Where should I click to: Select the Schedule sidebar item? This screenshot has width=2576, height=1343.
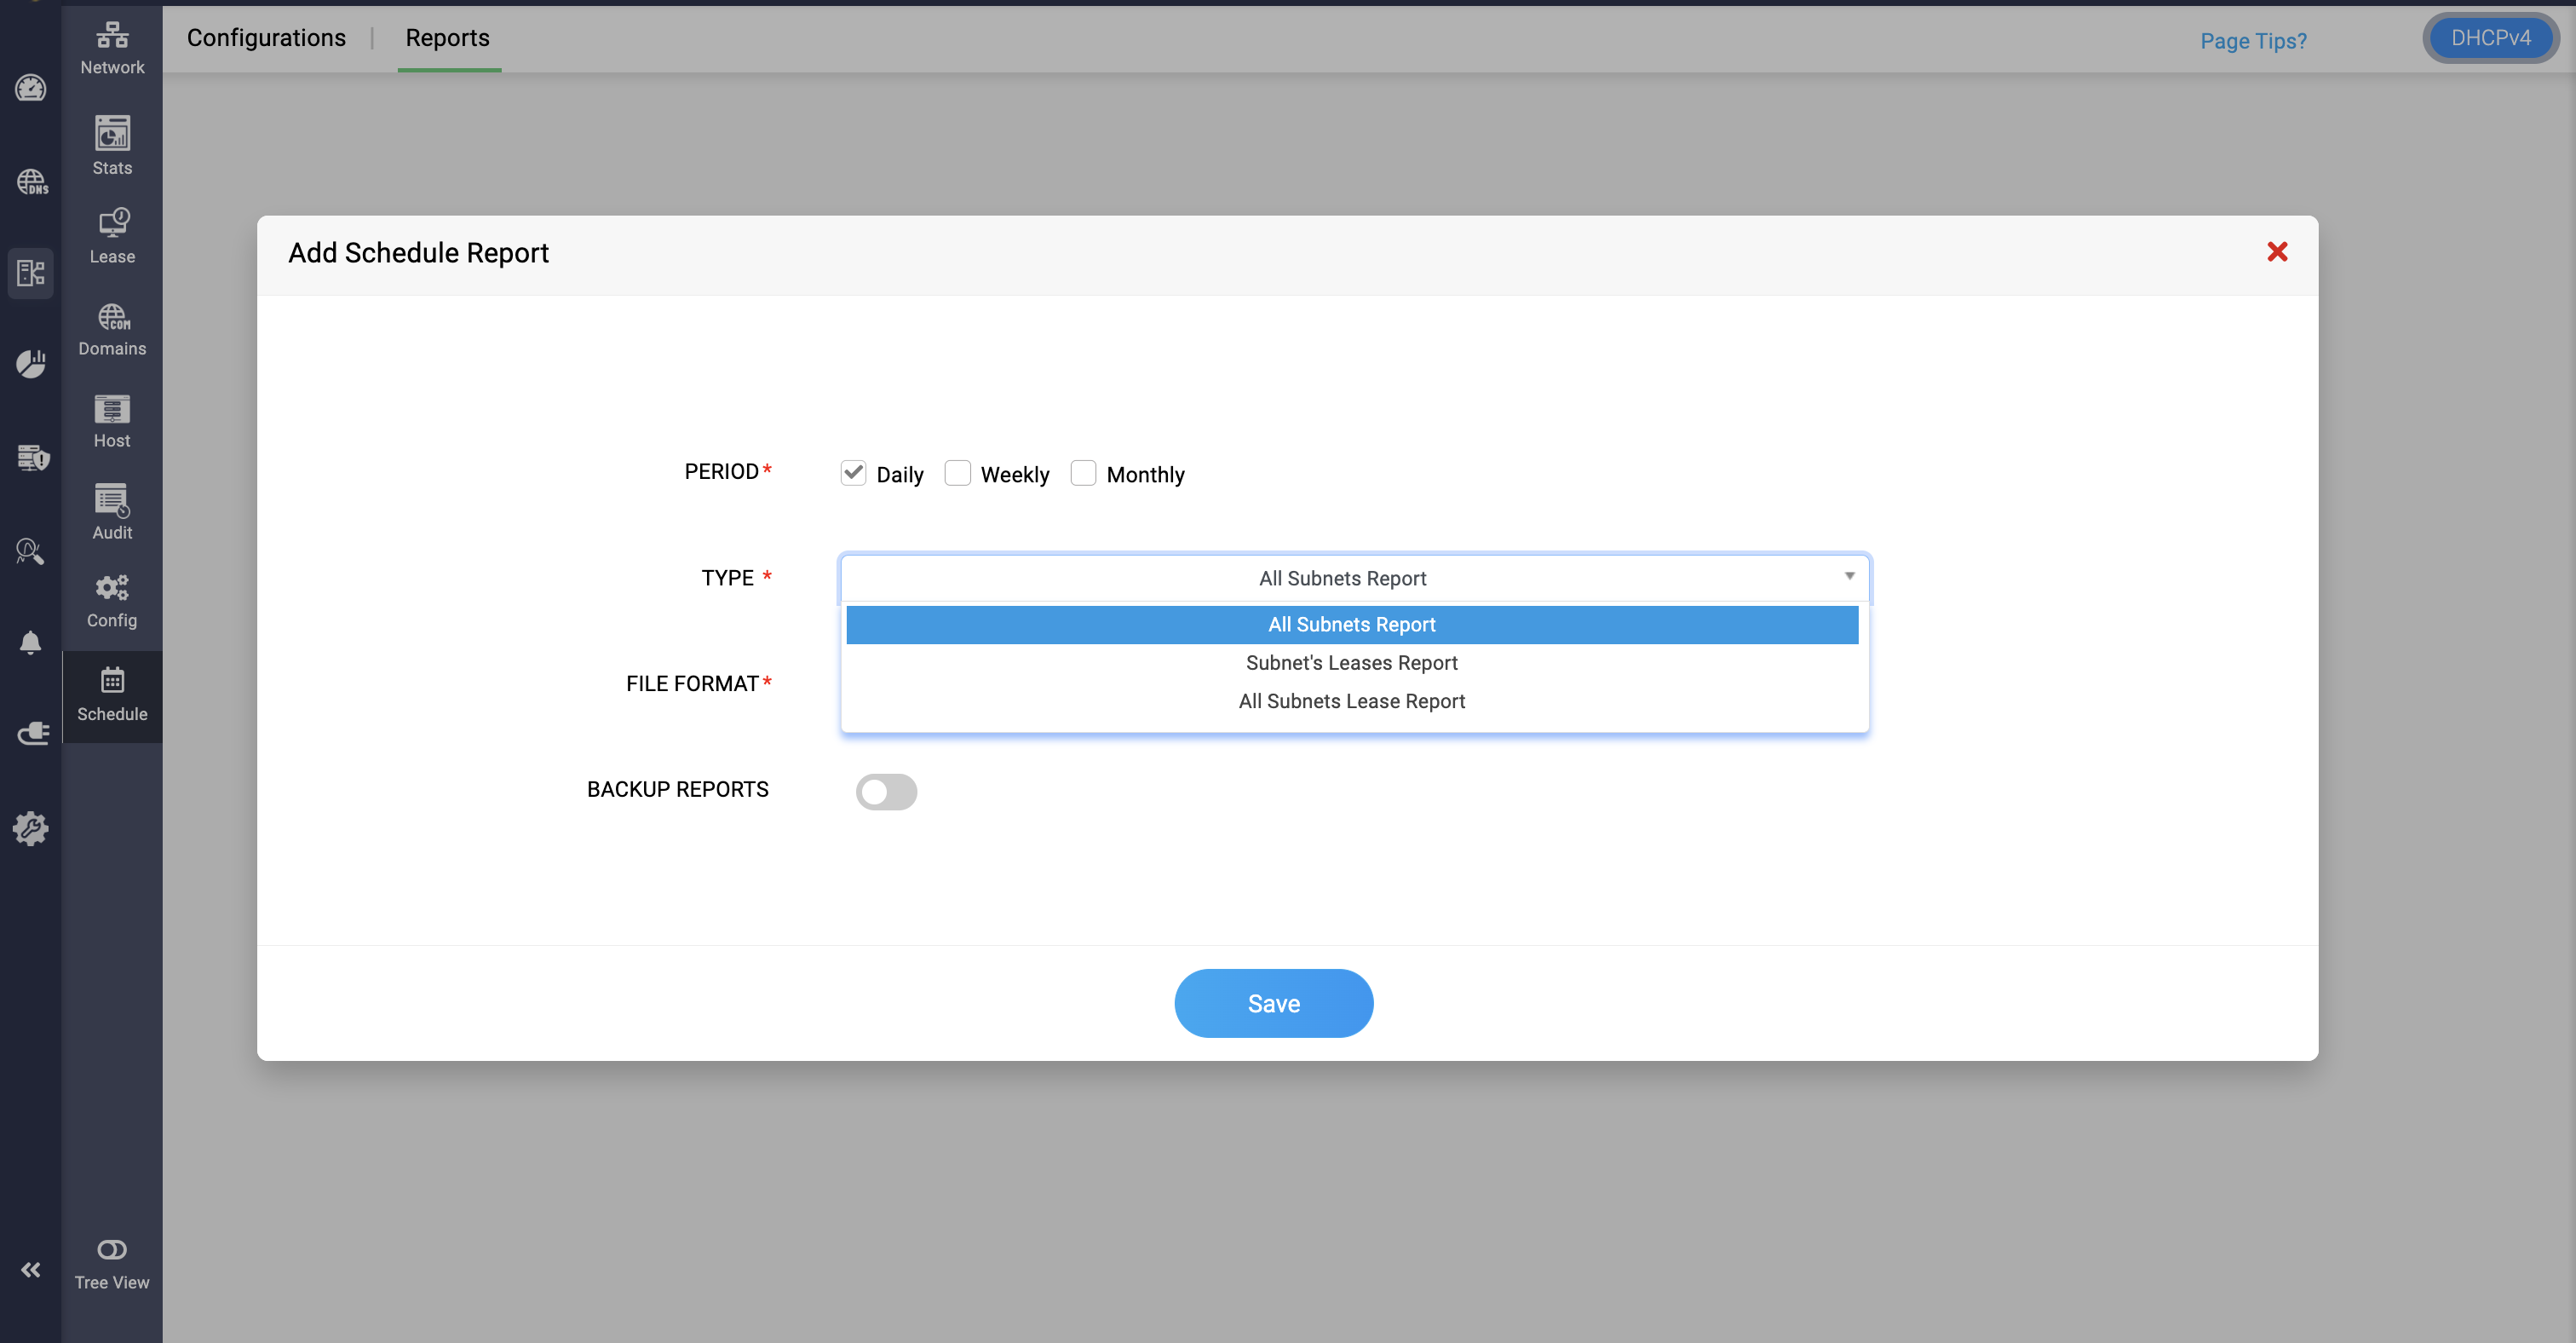tap(112, 695)
